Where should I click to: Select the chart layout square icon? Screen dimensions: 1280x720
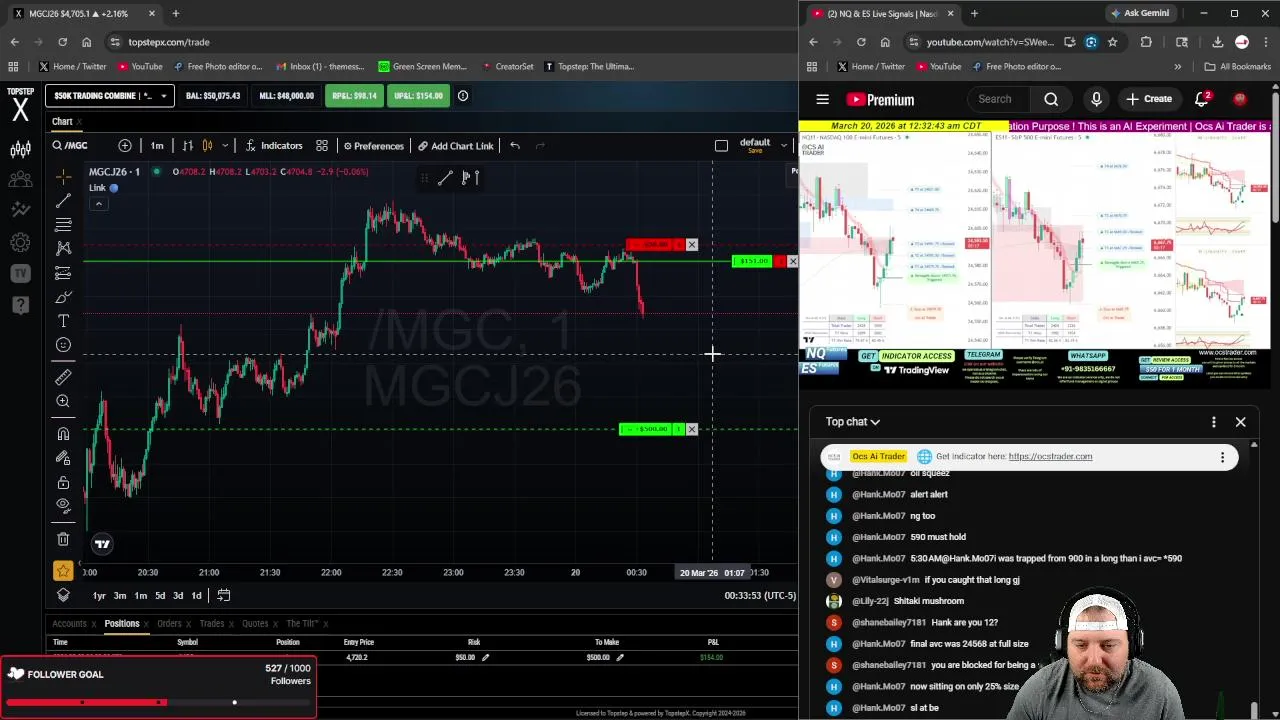click(721, 146)
